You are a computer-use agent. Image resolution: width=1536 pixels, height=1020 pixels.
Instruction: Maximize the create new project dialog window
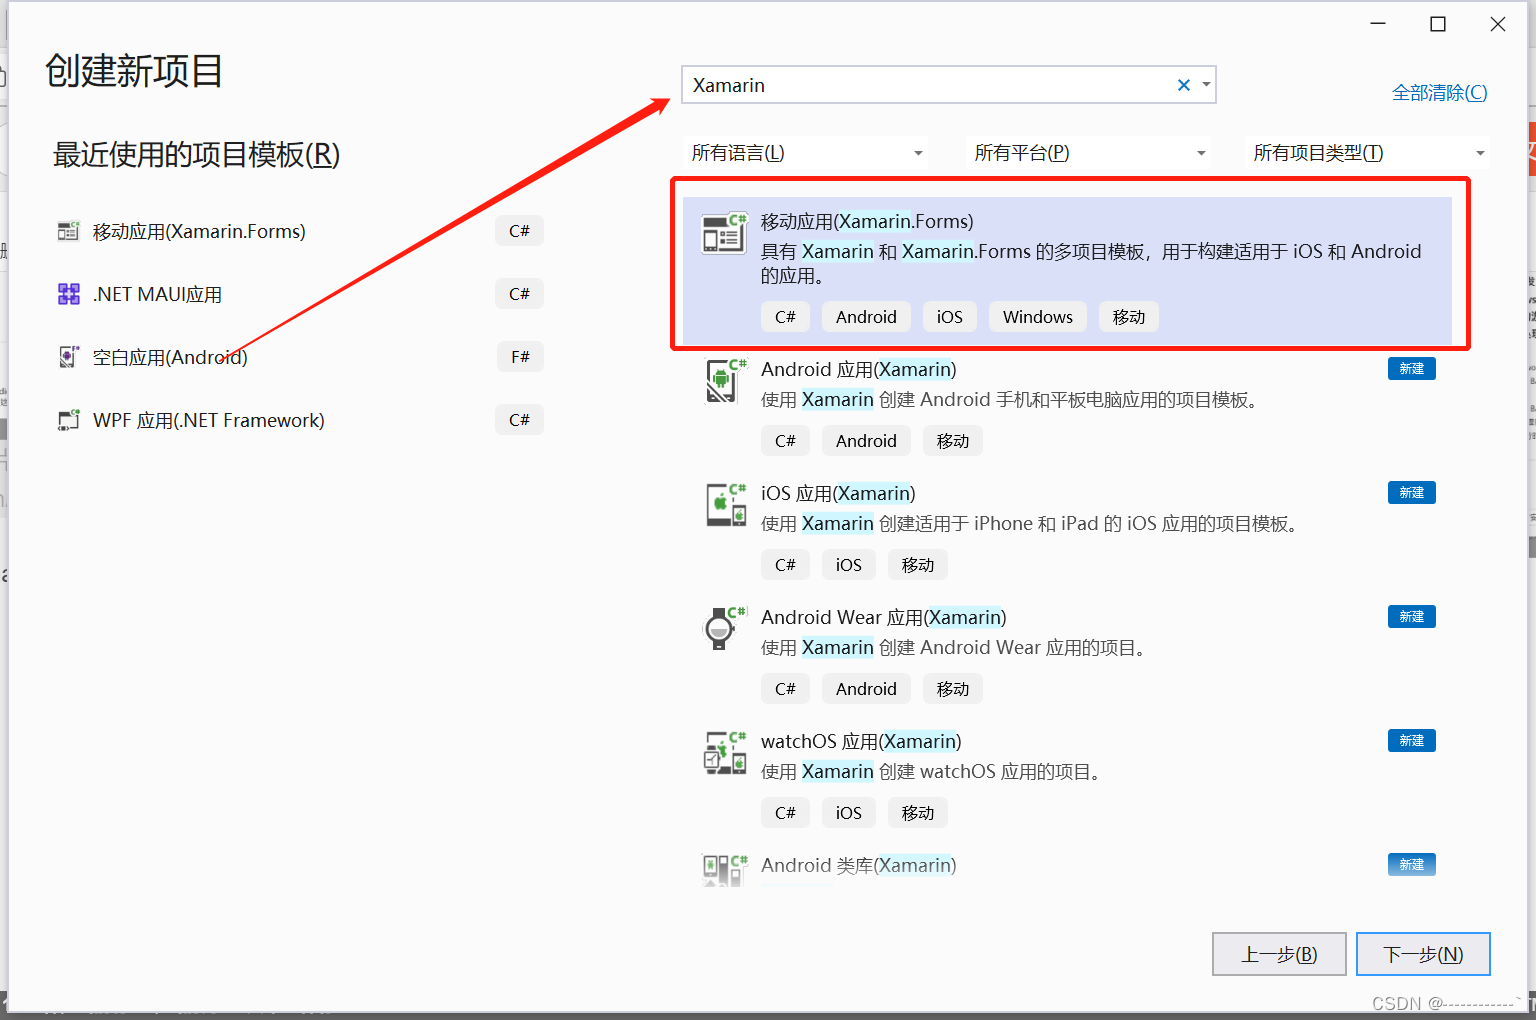[1438, 24]
